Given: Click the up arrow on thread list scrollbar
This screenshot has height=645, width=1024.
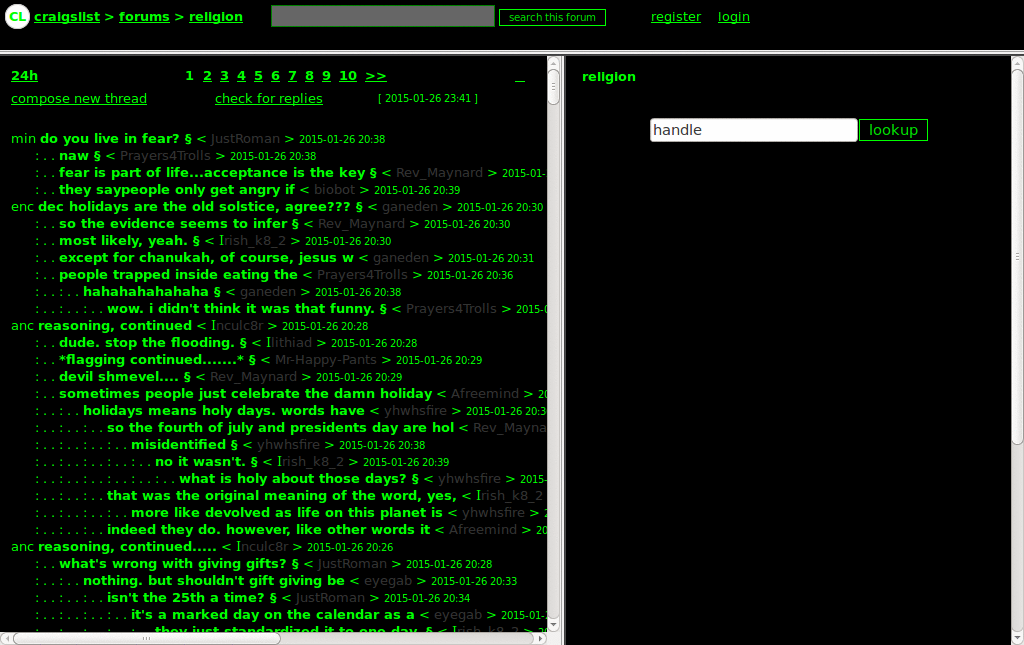Looking at the screenshot, I should [554, 63].
